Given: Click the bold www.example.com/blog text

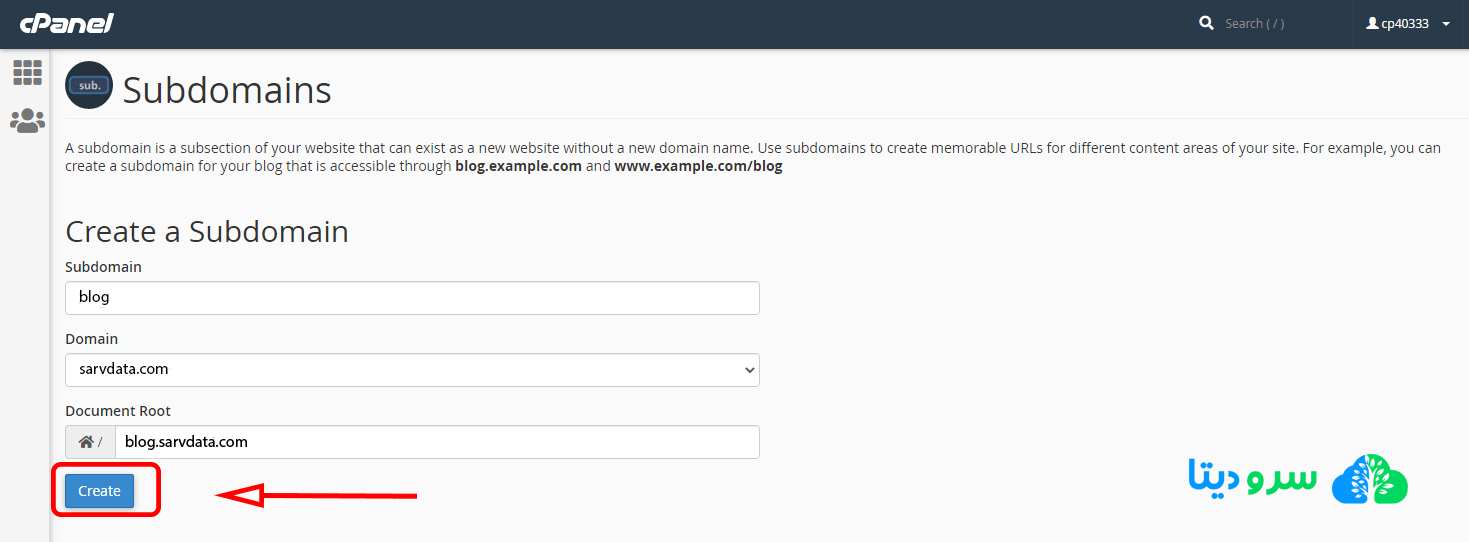Looking at the screenshot, I should (x=698, y=167).
